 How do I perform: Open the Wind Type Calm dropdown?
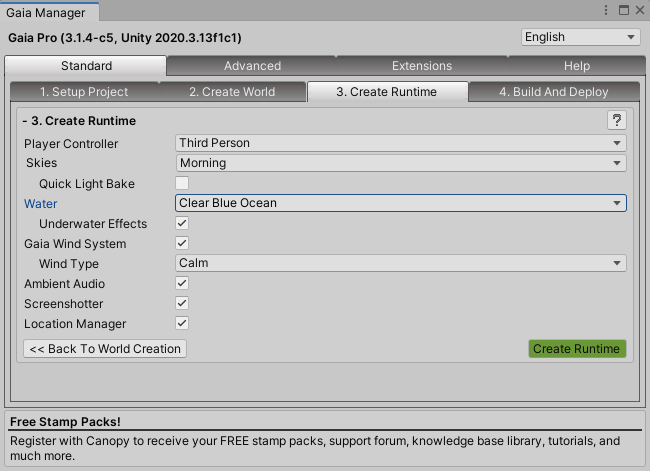(400, 263)
